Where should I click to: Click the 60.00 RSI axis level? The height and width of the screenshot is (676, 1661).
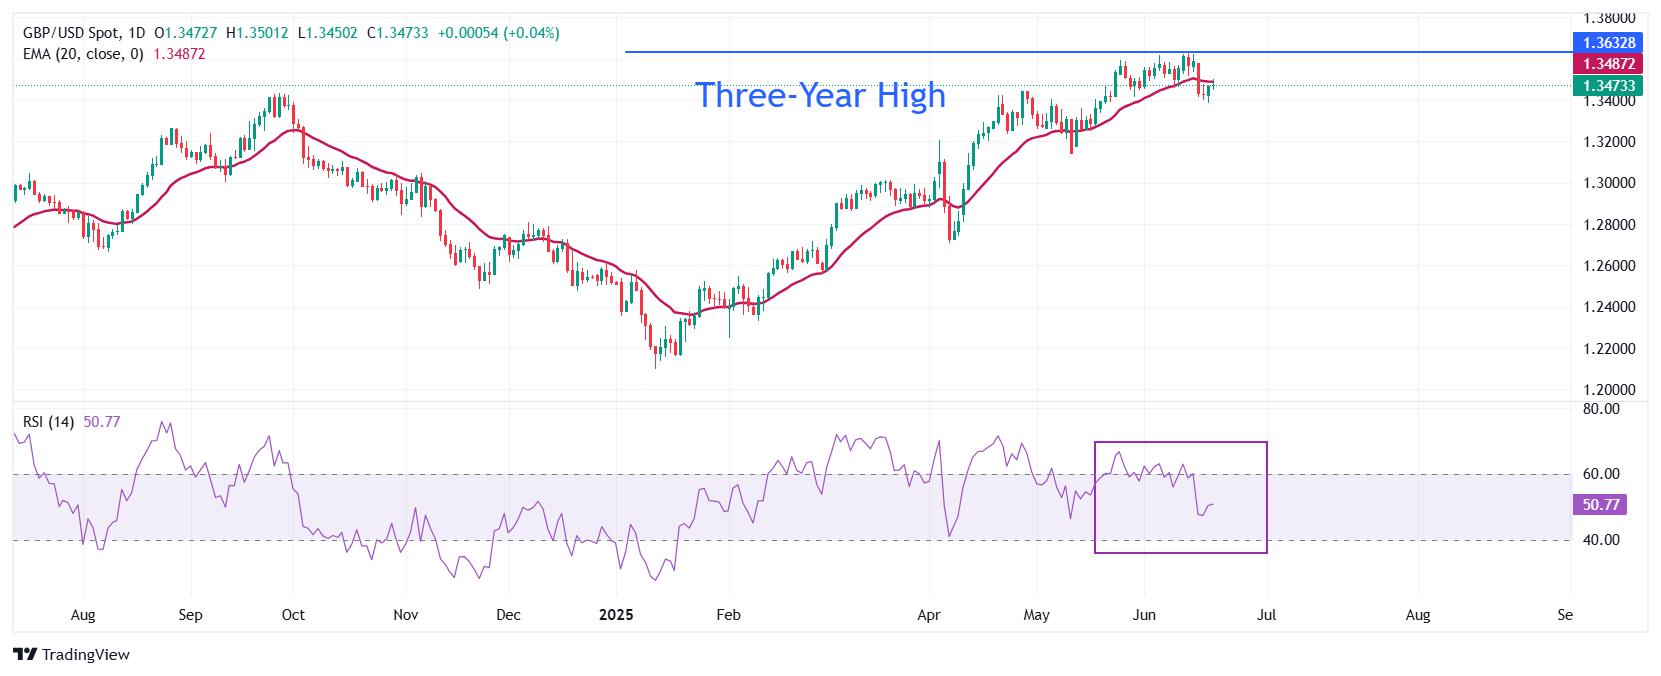pyautogui.click(x=1601, y=474)
